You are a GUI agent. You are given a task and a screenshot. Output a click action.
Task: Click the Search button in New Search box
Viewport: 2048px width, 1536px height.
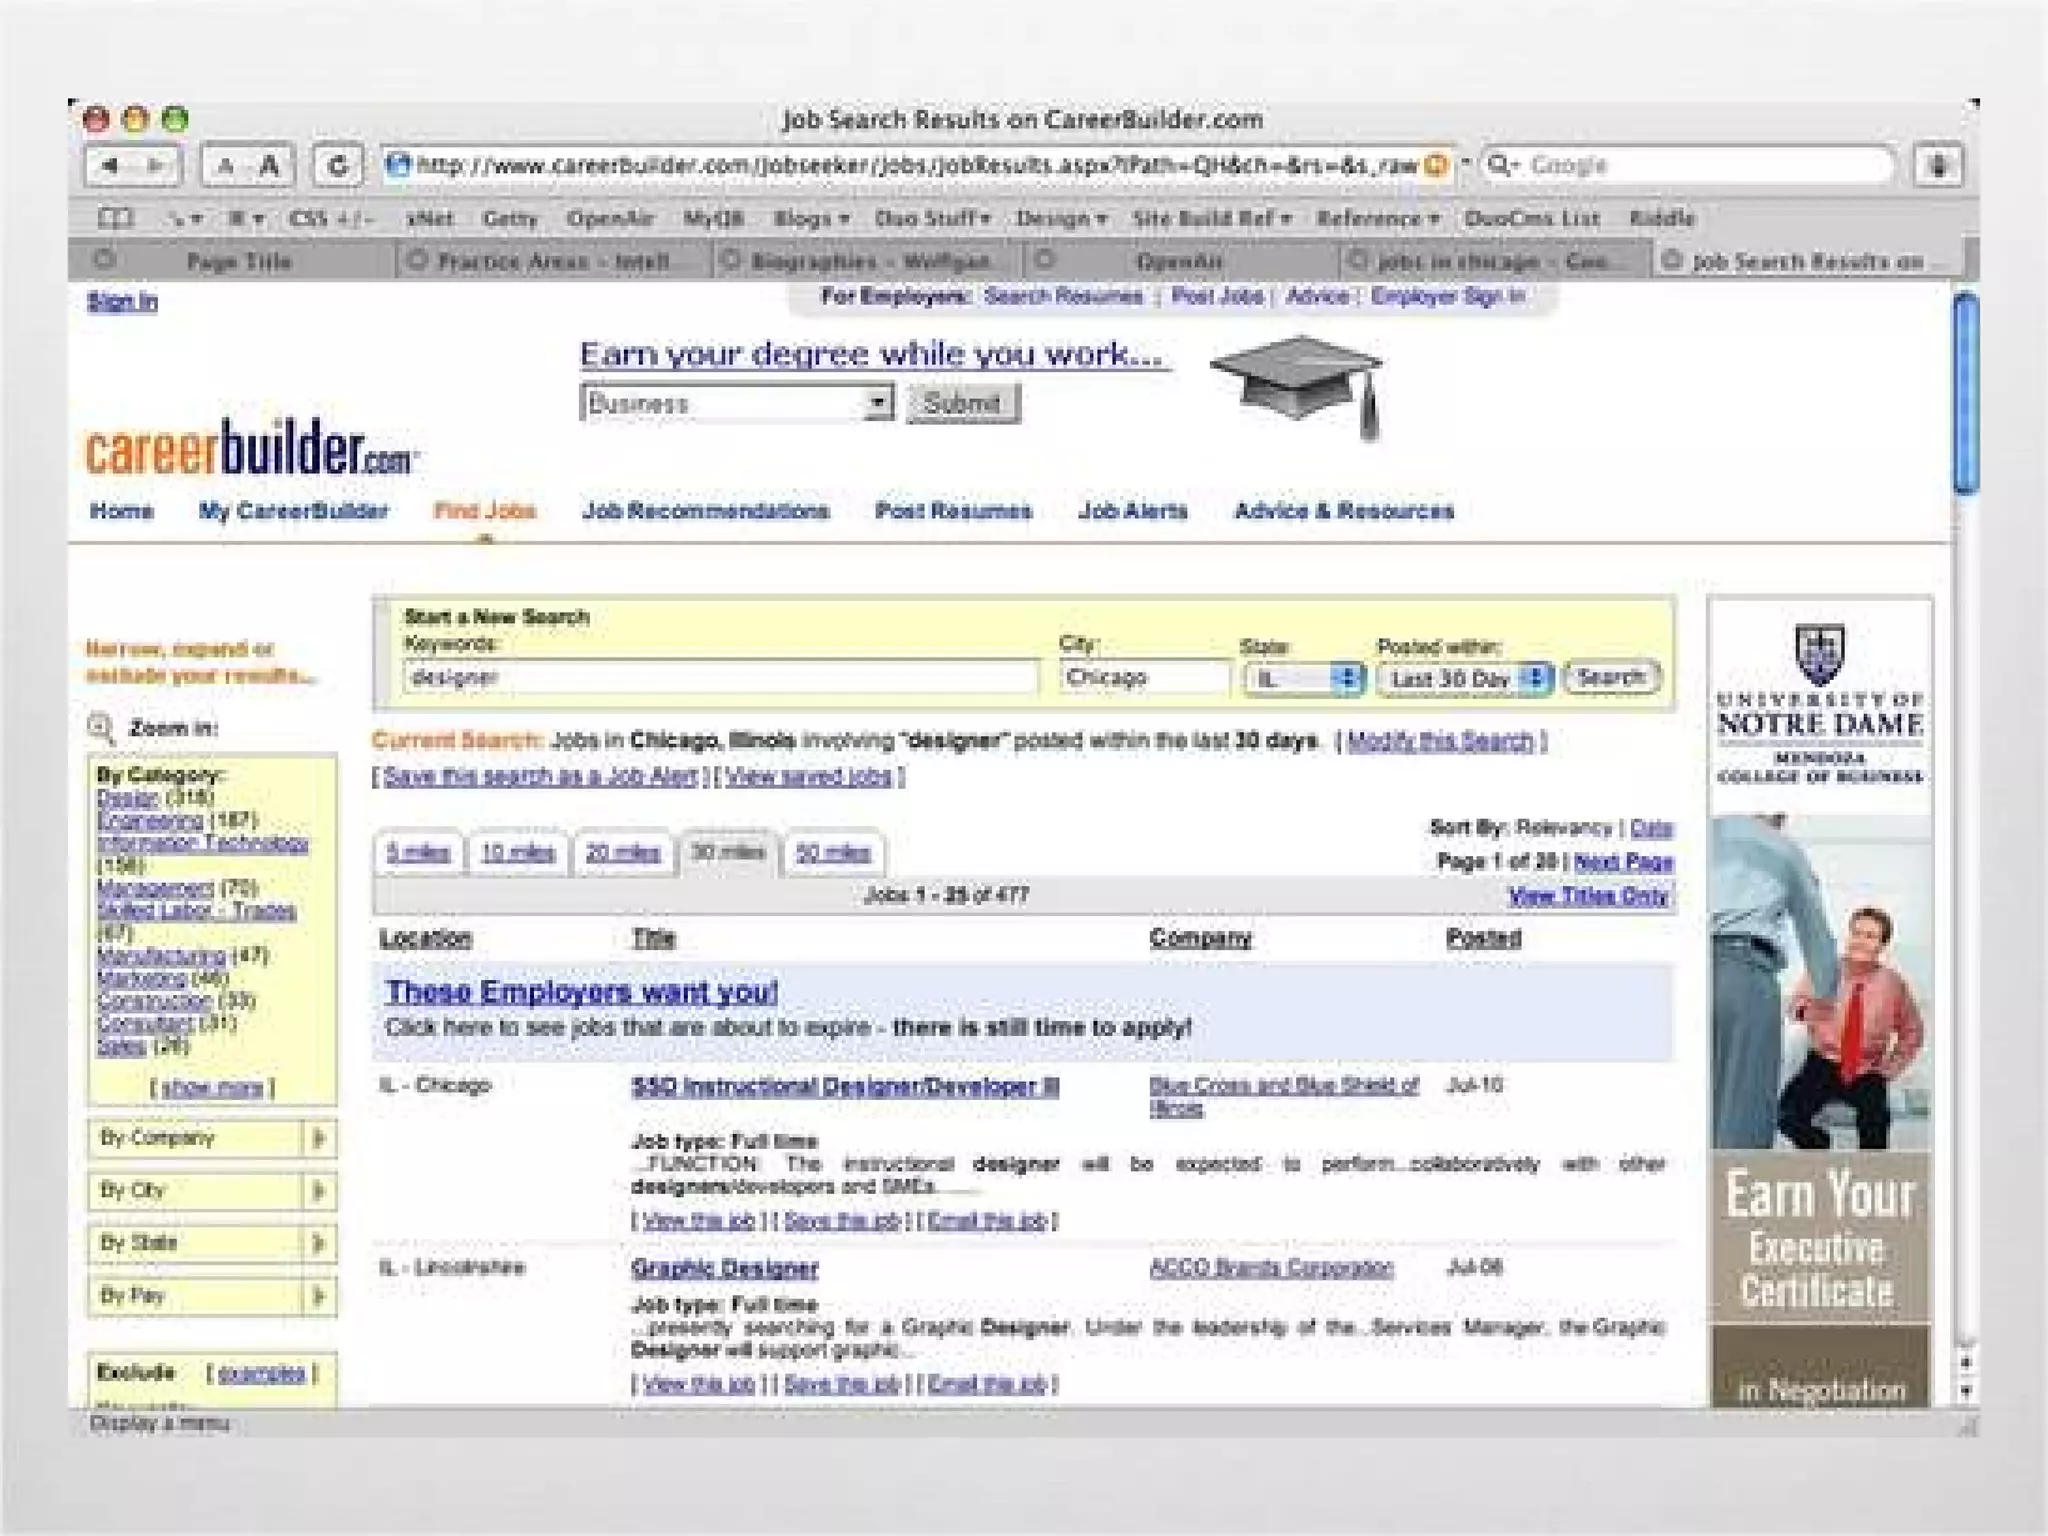tap(1610, 677)
